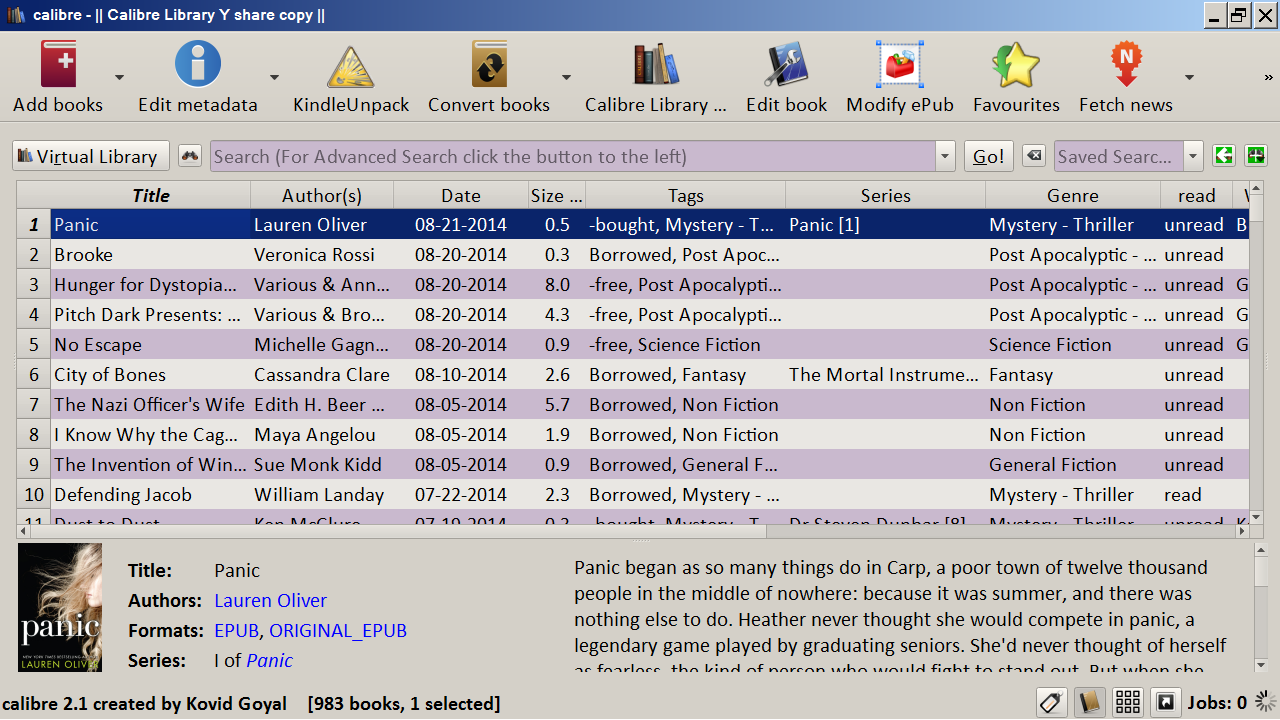Sort books by Date column header
The height and width of the screenshot is (720, 1280).
[461, 196]
